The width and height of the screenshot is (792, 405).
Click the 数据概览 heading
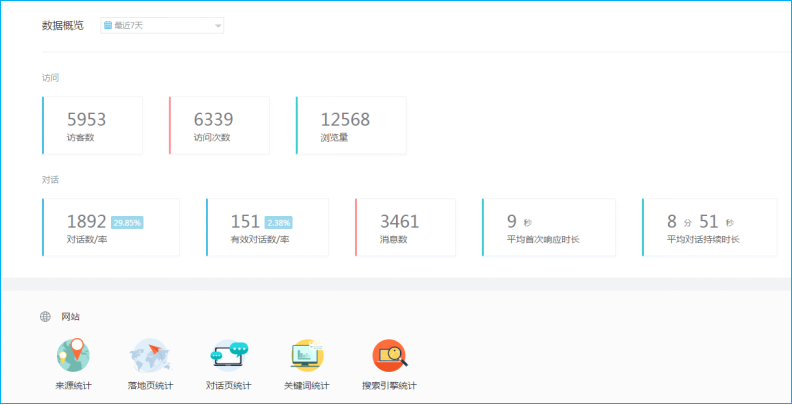tap(63, 25)
